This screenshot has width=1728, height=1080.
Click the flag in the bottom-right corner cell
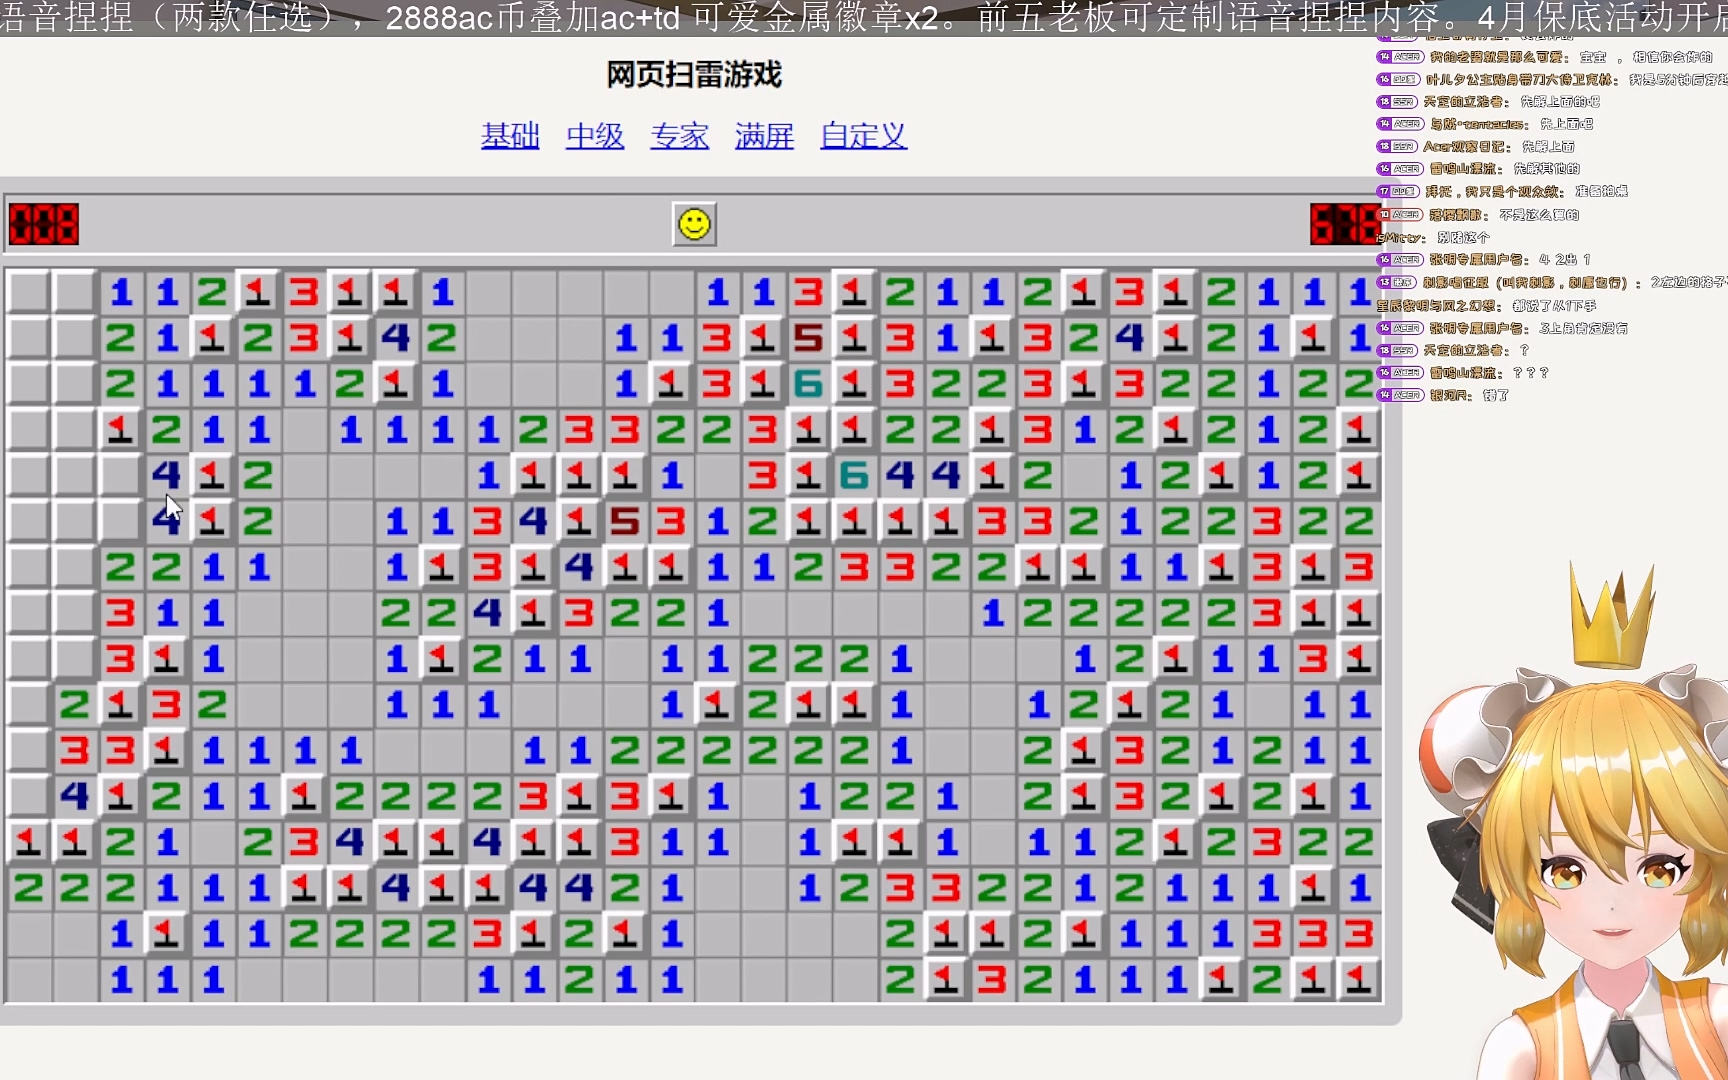(x=1358, y=980)
